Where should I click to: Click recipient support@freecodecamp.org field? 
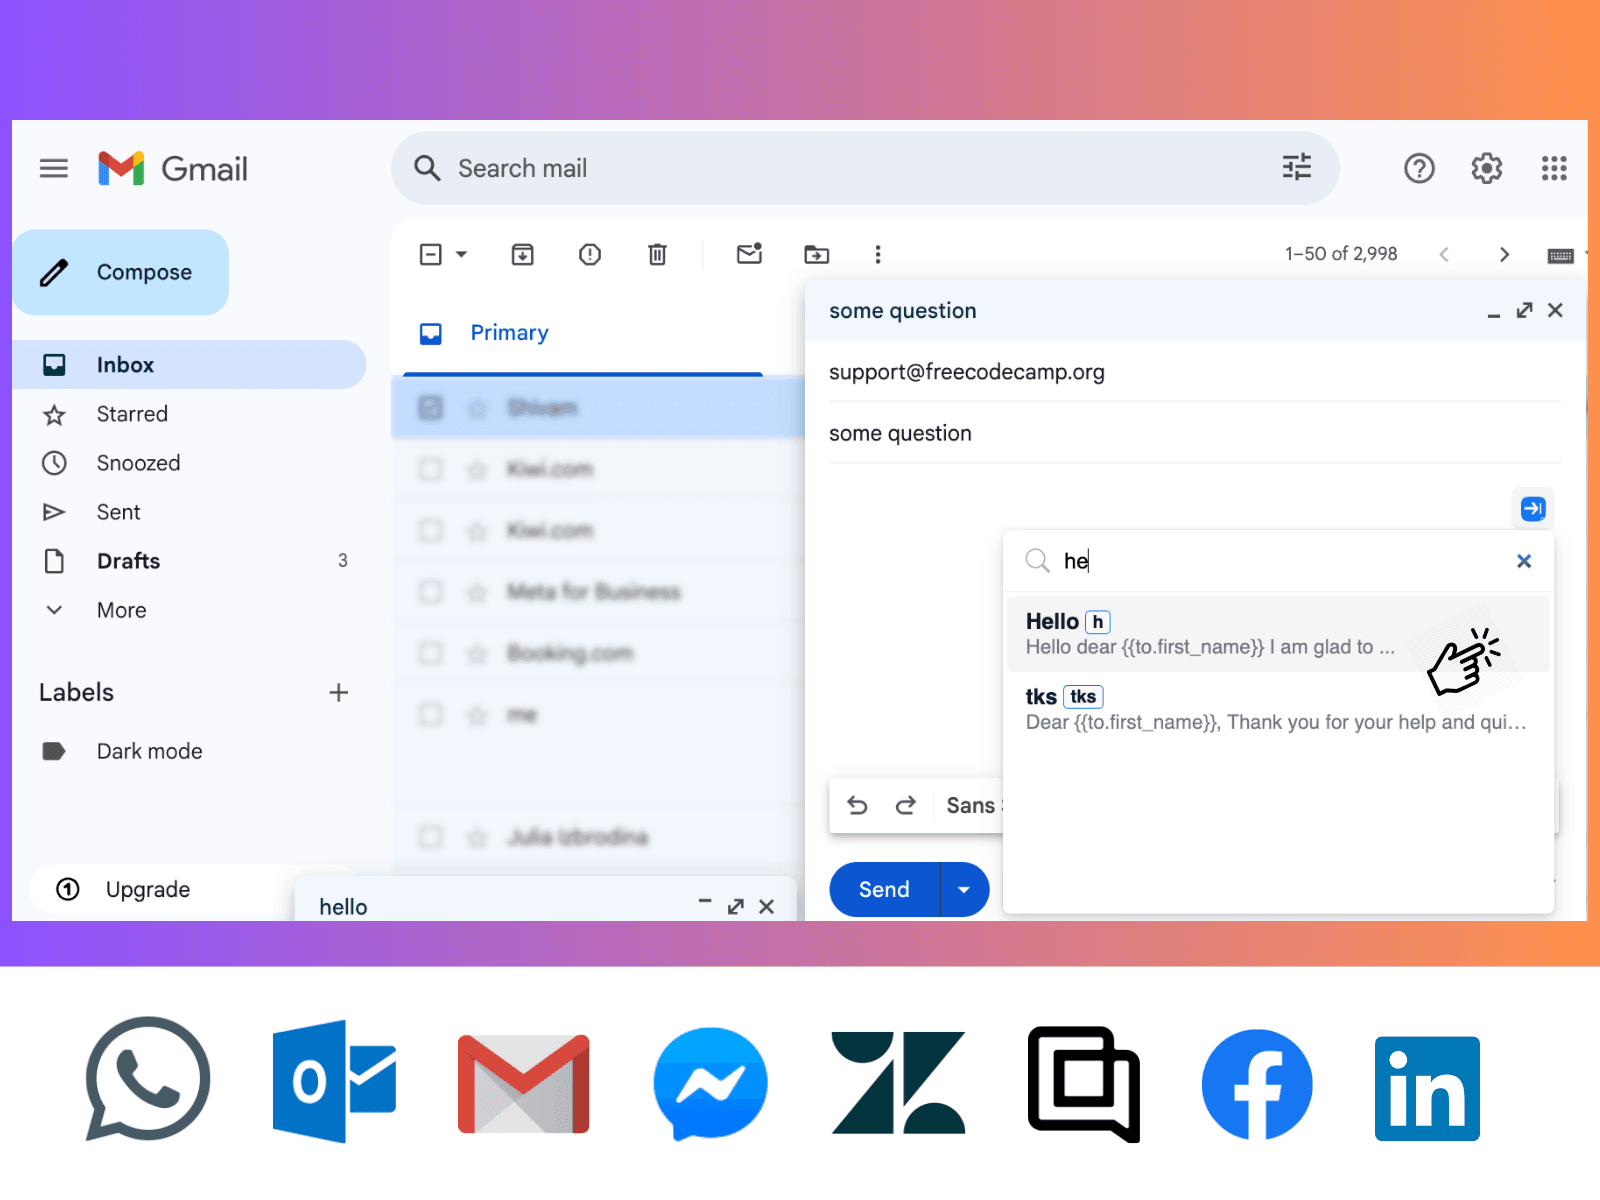1195,372
